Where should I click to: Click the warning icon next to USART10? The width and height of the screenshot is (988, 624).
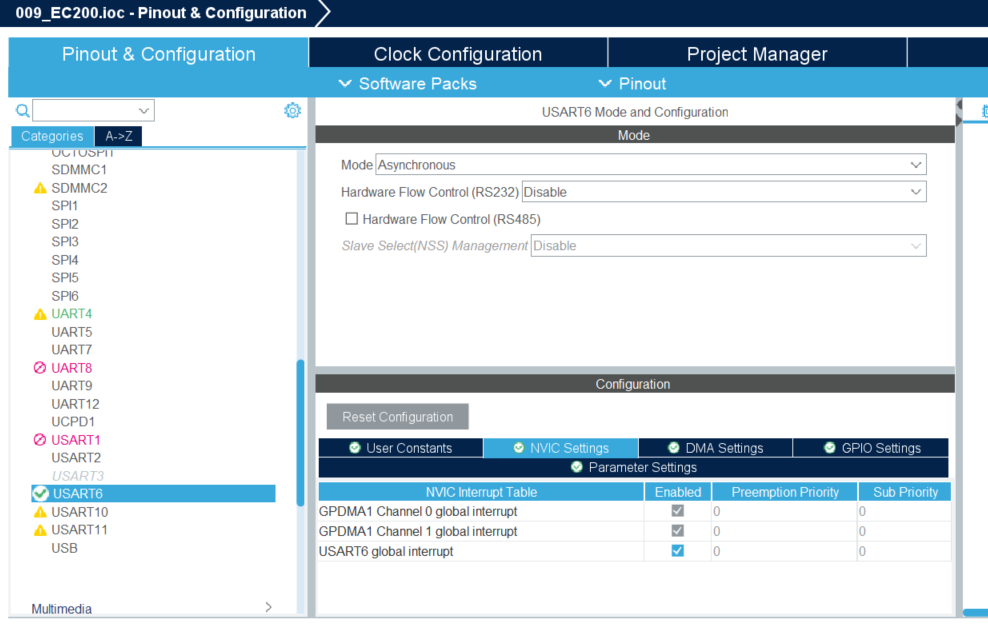[x=40, y=511]
